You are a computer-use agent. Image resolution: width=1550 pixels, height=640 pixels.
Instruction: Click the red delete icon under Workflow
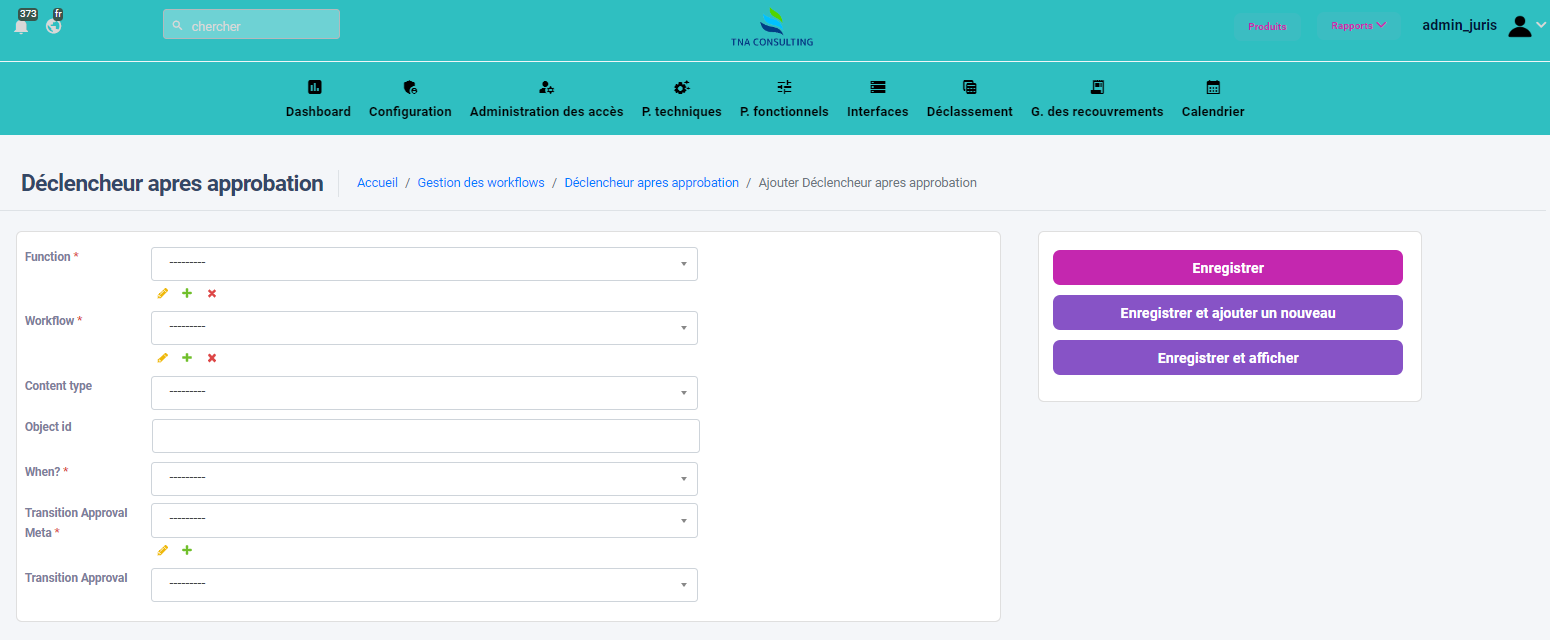click(x=212, y=358)
